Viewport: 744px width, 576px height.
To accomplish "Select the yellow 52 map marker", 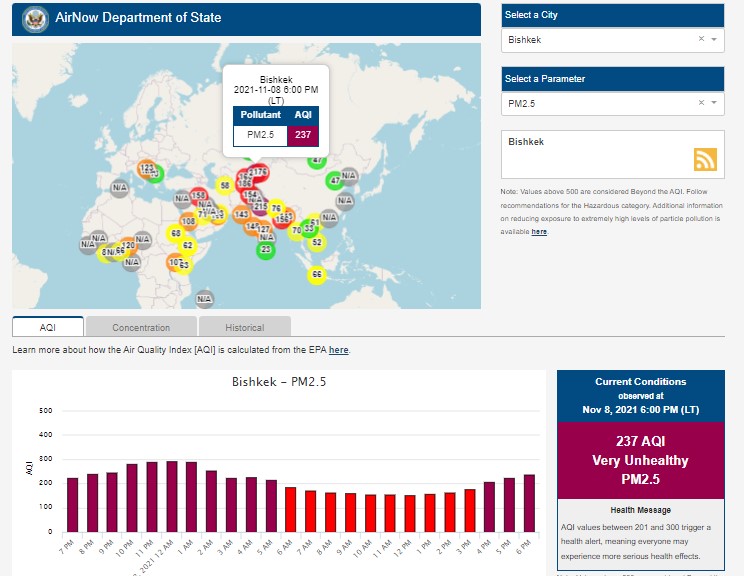I will click(x=317, y=242).
